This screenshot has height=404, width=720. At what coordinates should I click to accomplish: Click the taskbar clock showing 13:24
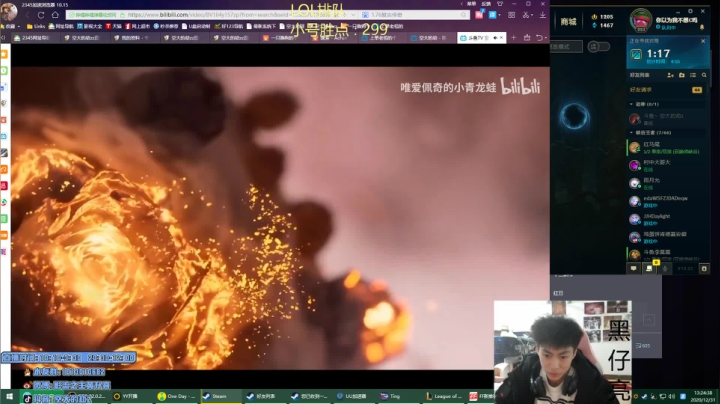(703, 396)
